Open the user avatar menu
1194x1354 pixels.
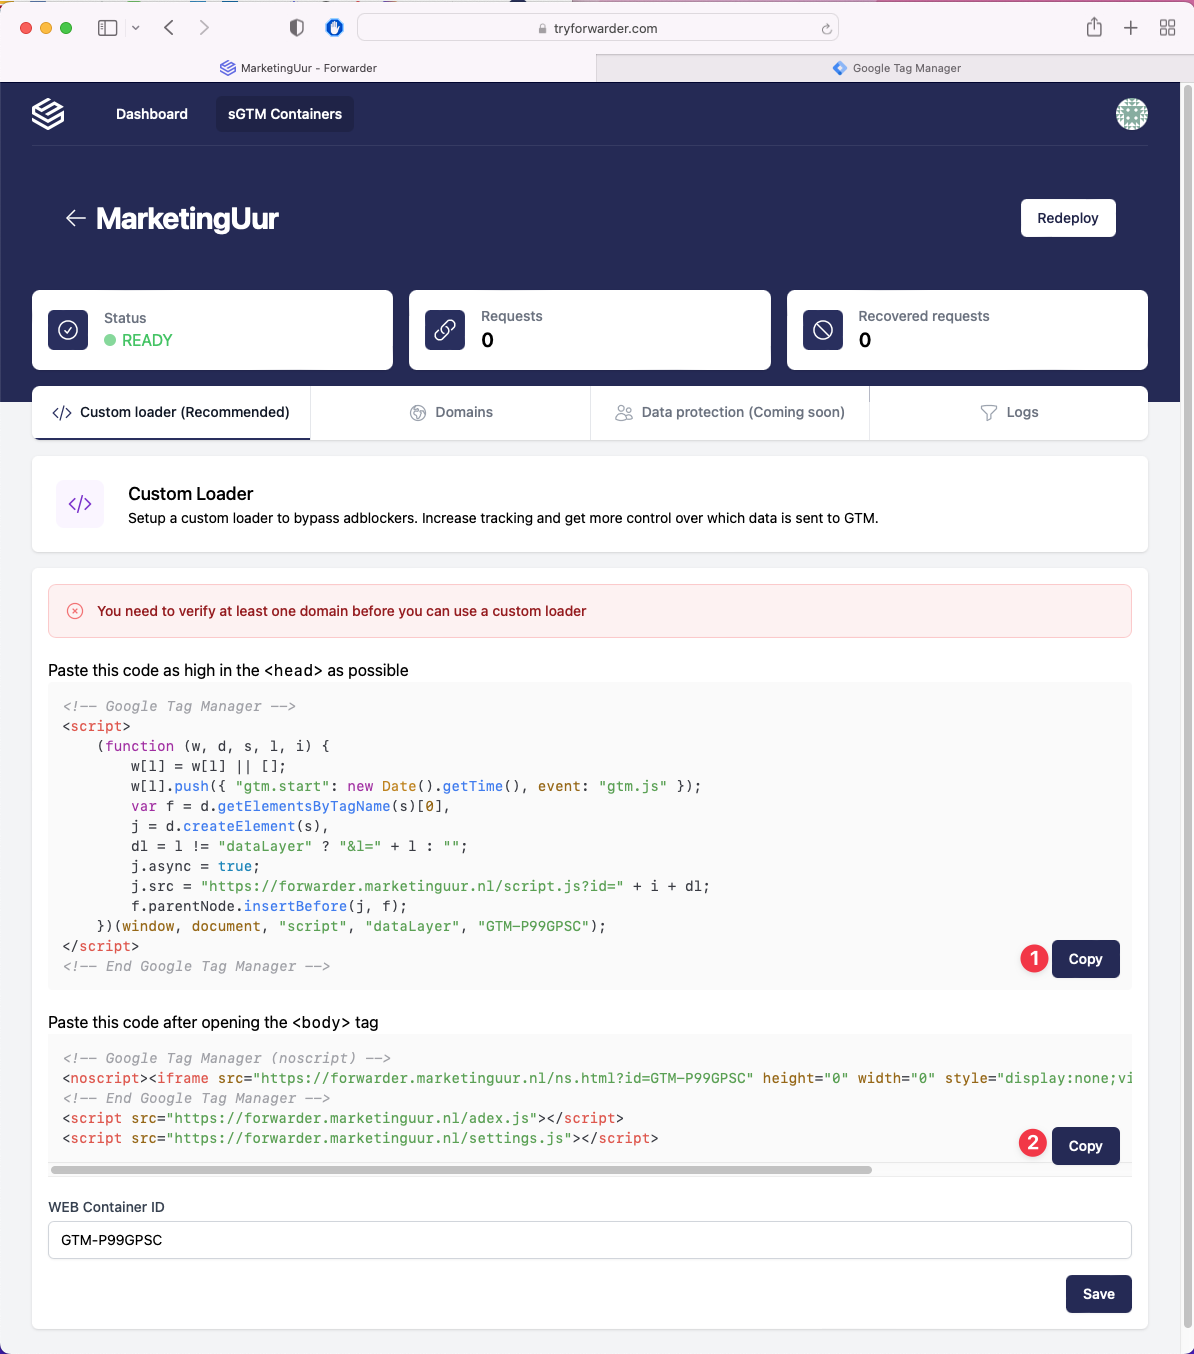click(x=1131, y=114)
